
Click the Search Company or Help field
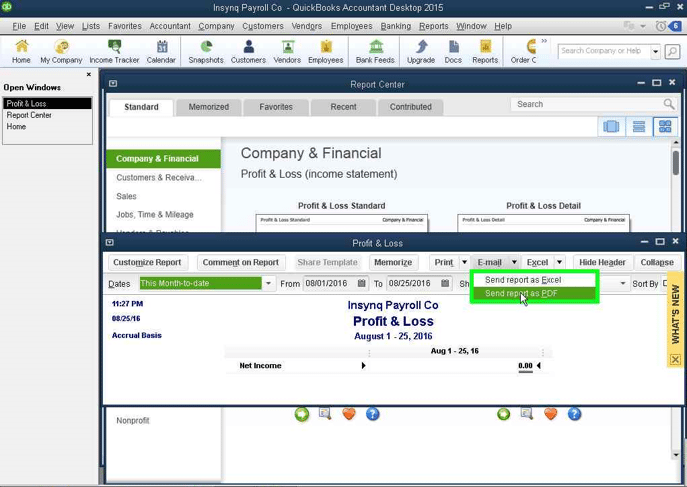604,51
